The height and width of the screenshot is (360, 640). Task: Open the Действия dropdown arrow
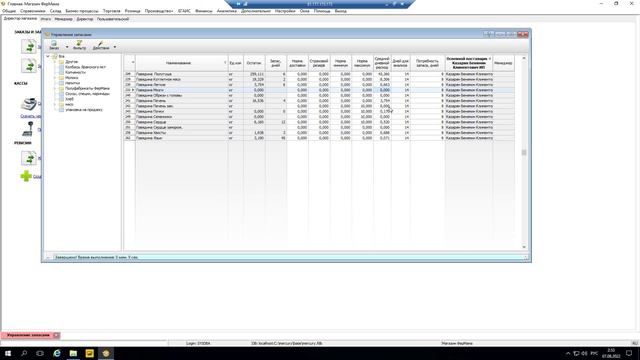(114, 47)
